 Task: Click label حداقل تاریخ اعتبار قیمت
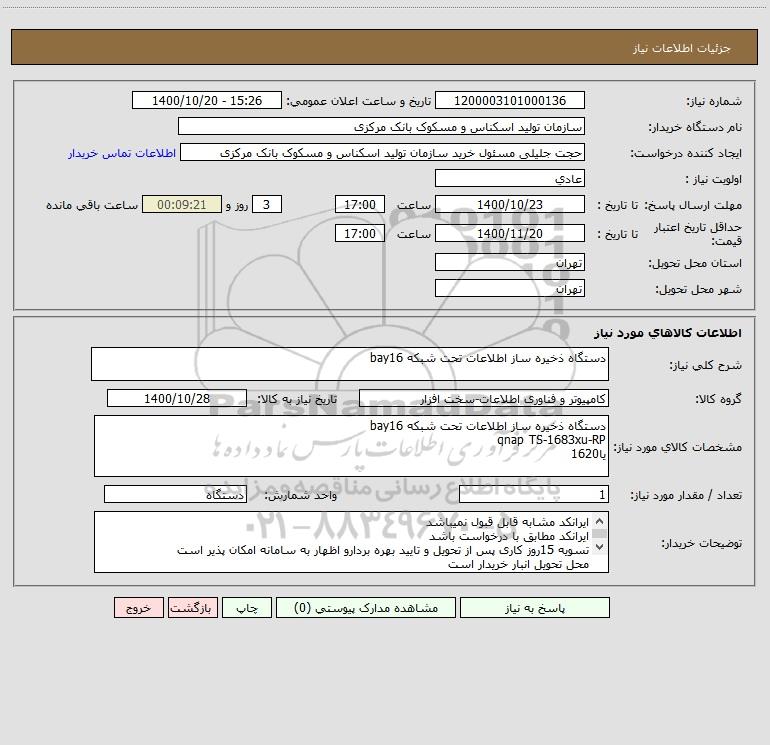698,234
